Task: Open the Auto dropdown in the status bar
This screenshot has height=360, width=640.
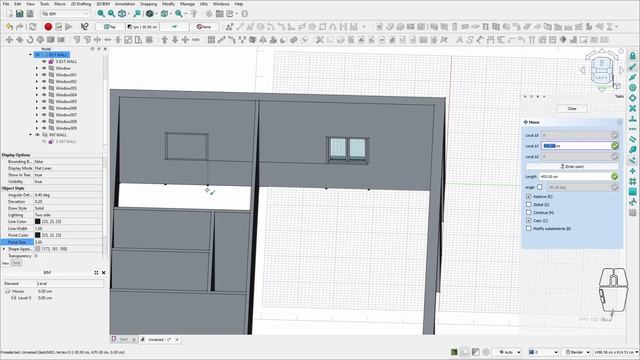Action: click(x=507, y=352)
